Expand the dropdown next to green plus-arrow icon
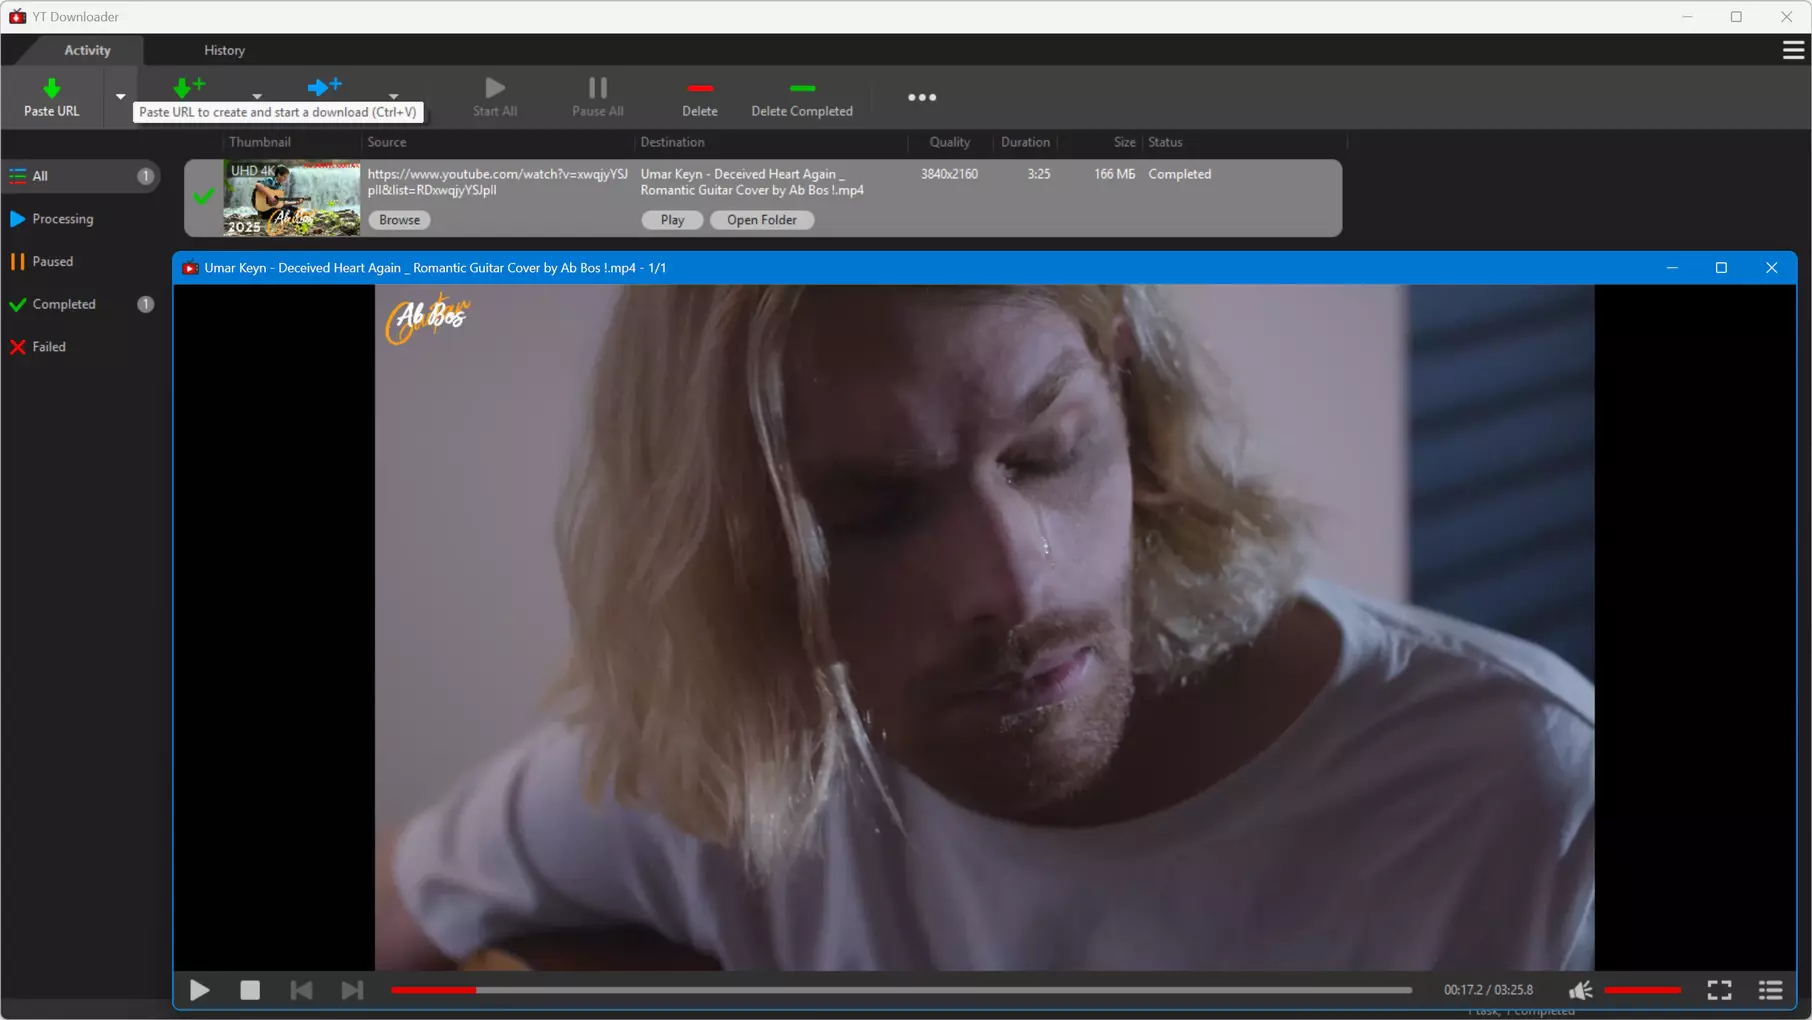1812x1020 pixels. tap(257, 97)
